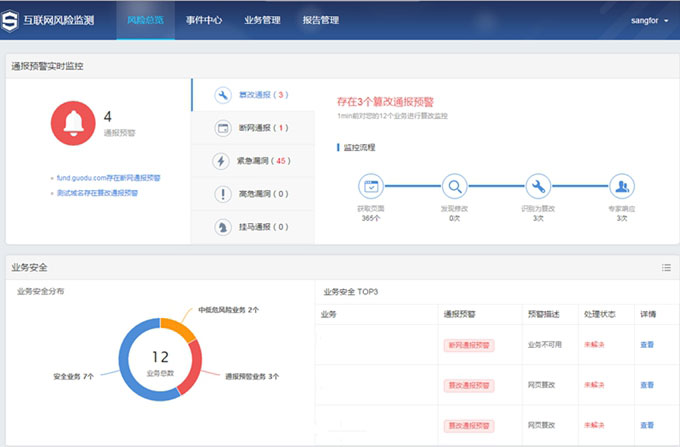Open the 业务管理 tab
The width and height of the screenshot is (680, 447).
point(262,20)
